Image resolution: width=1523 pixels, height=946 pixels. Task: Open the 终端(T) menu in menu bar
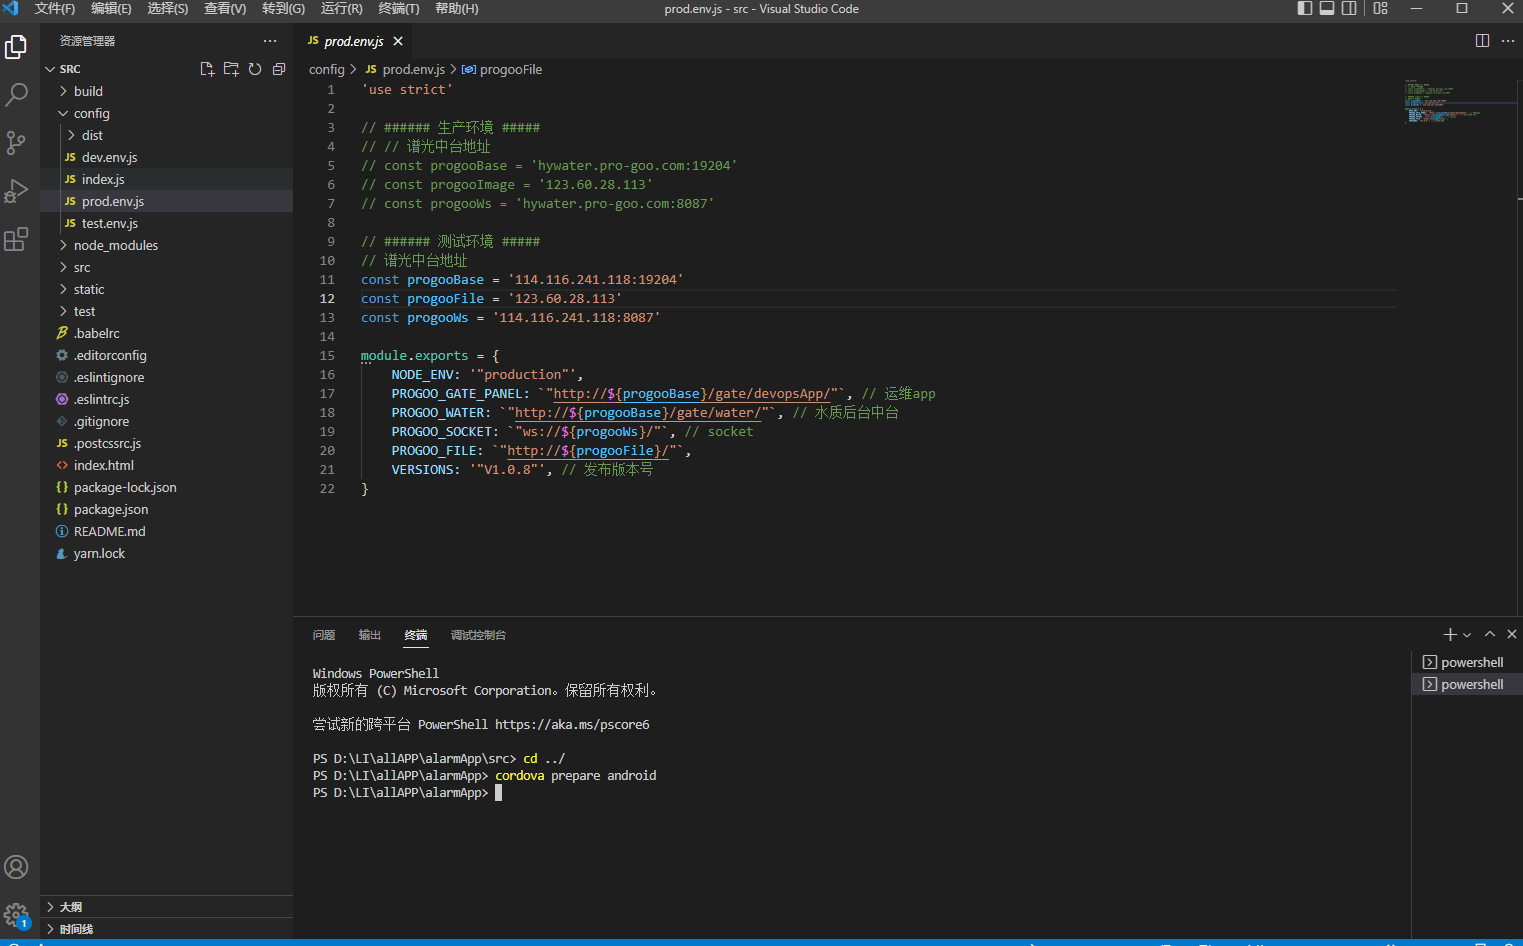398,9
